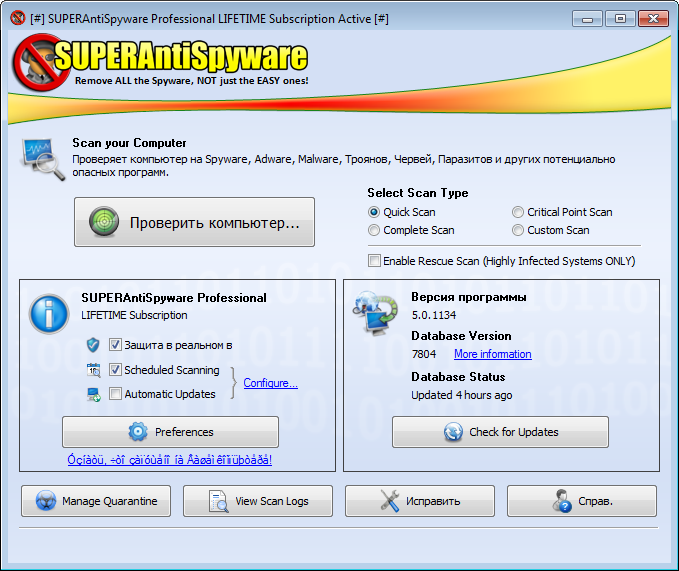Viewport: 679px width, 571px height.
Task: Maximize the SUPERAntiSpyware window
Action: click(x=620, y=19)
